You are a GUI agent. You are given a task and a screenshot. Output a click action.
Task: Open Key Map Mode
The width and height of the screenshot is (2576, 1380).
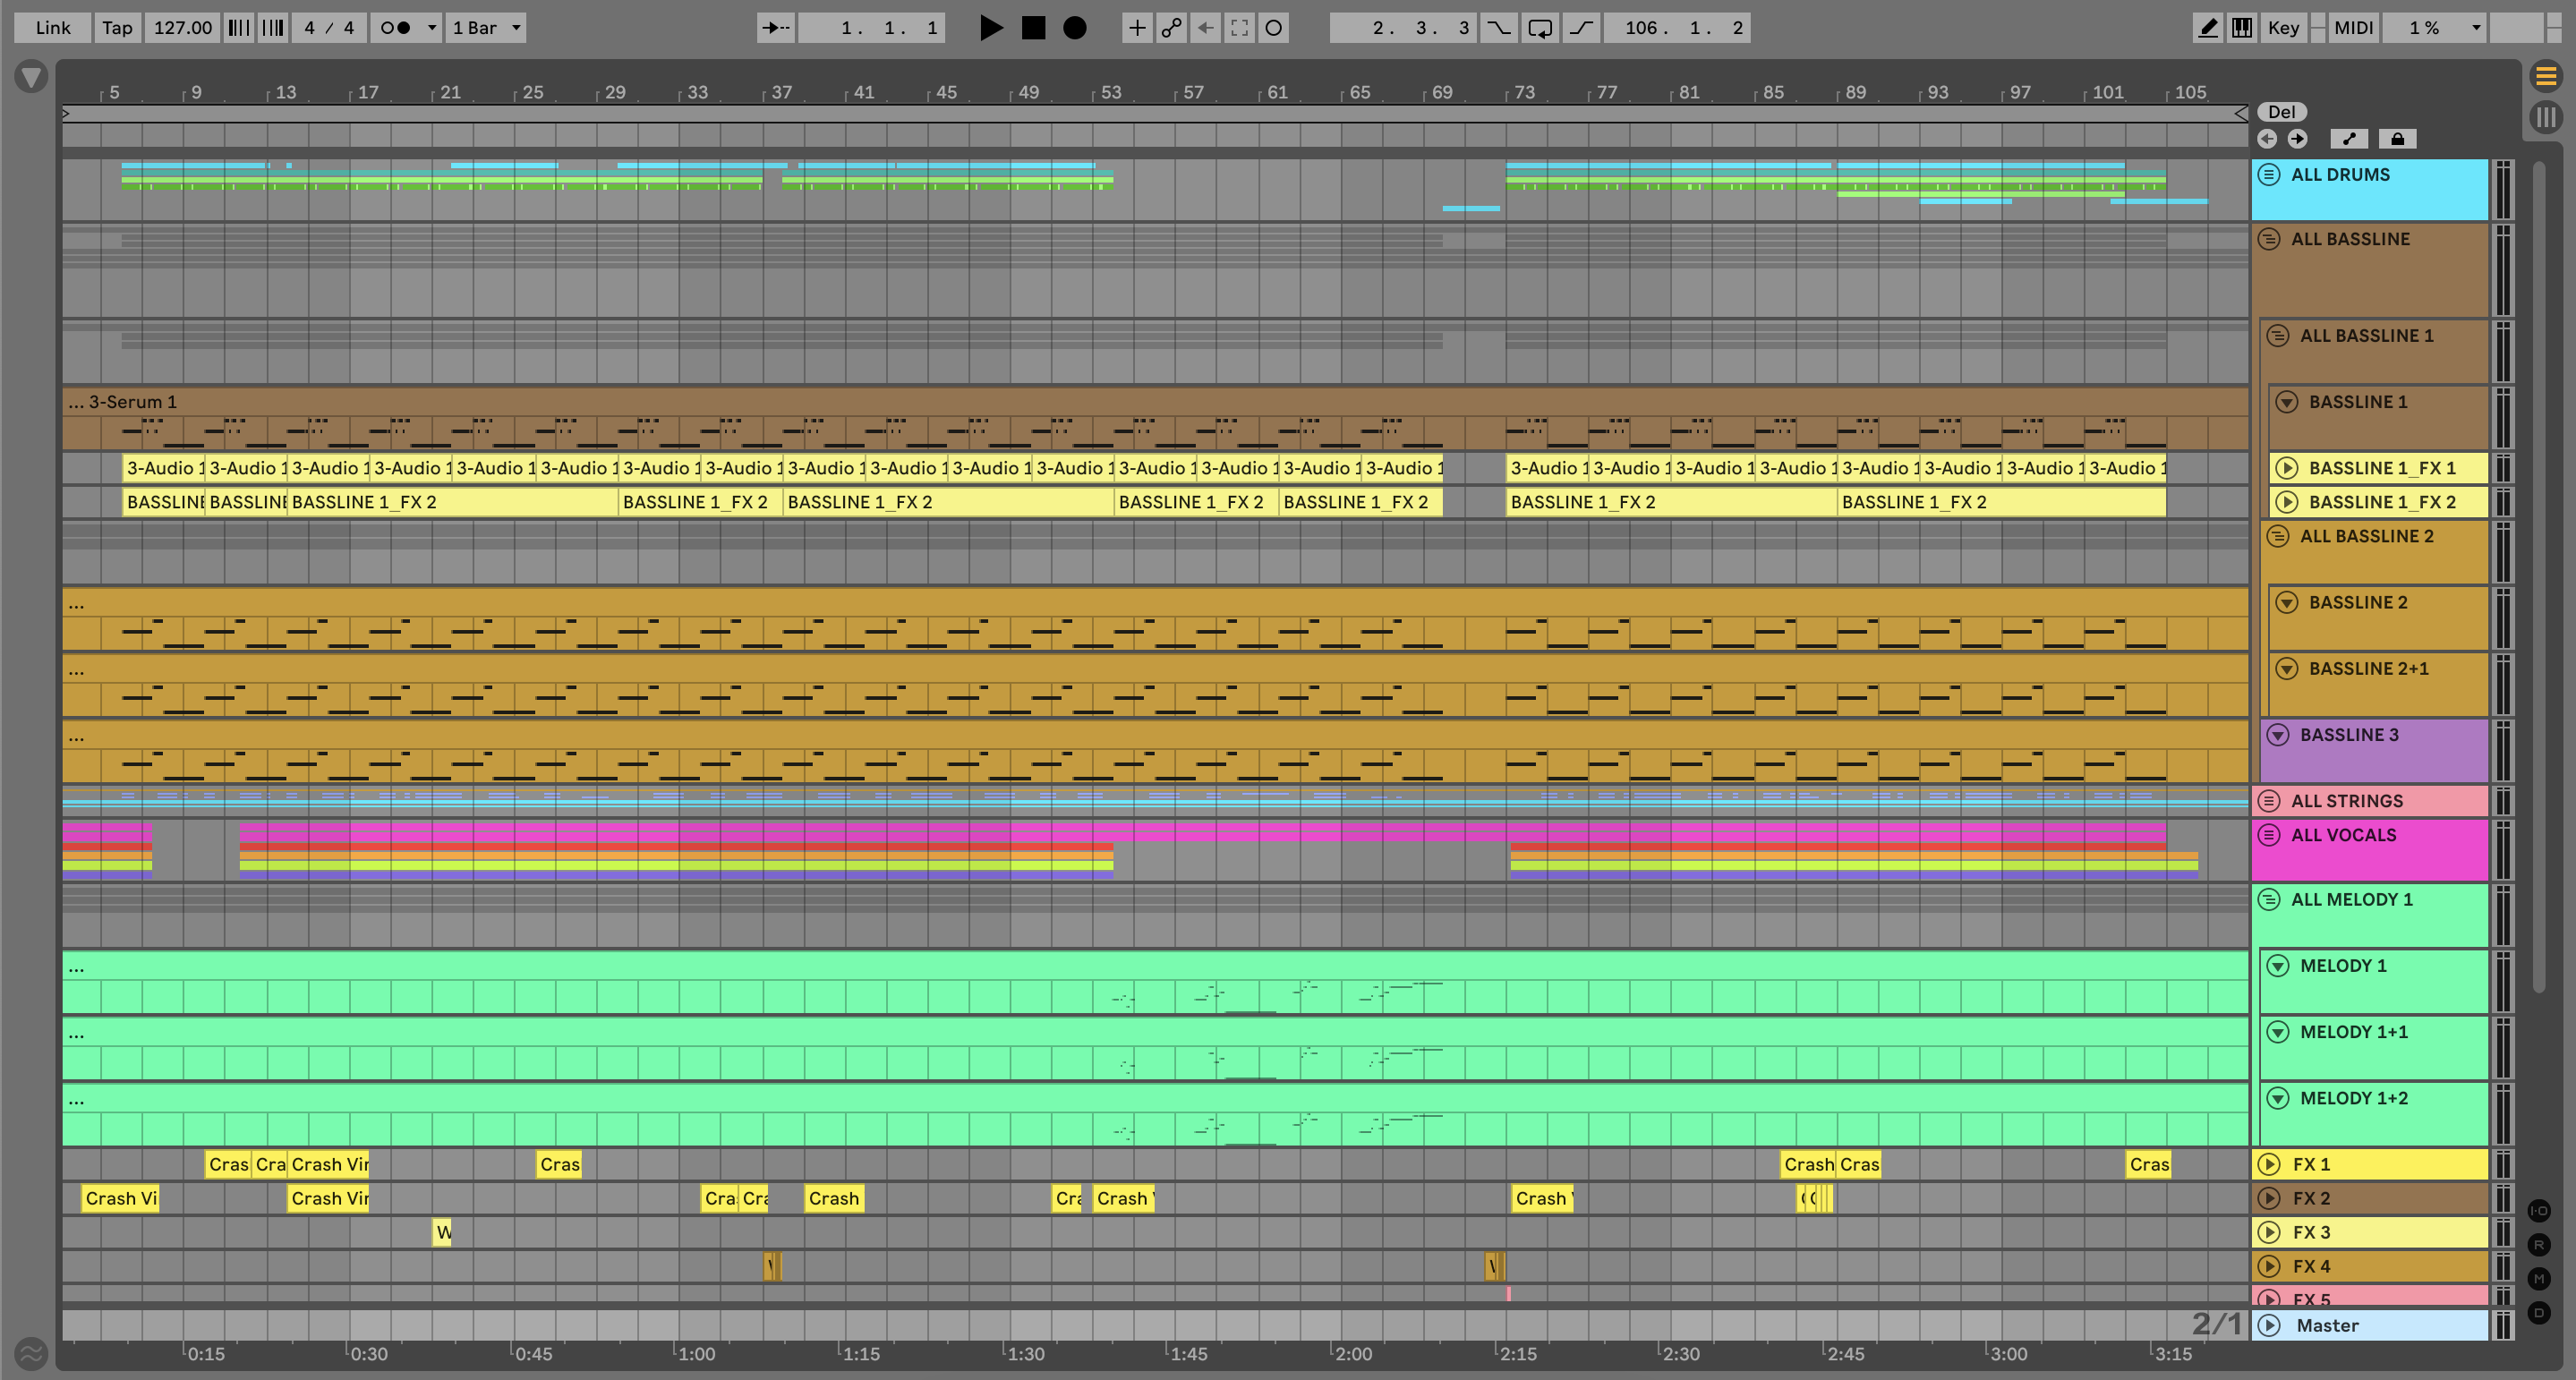pyautogui.click(x=2283, y=28)
